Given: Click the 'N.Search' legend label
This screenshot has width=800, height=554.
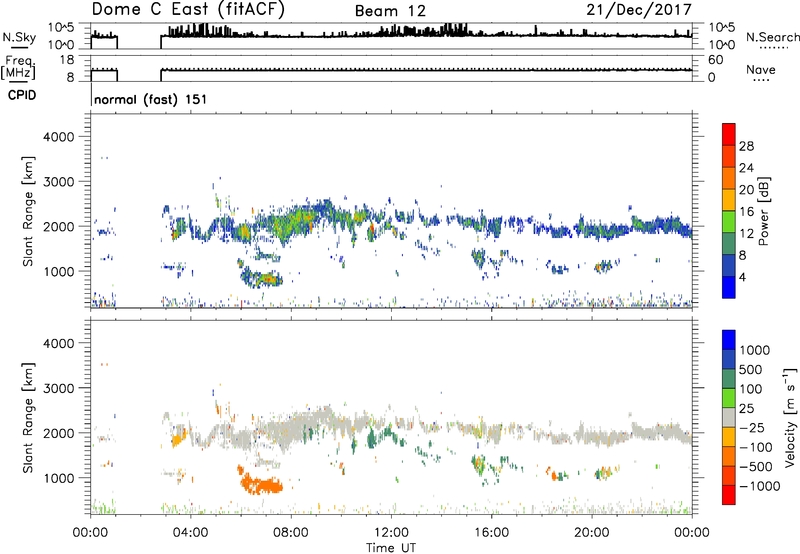Looking at the screenshot, I should [772, 37].
